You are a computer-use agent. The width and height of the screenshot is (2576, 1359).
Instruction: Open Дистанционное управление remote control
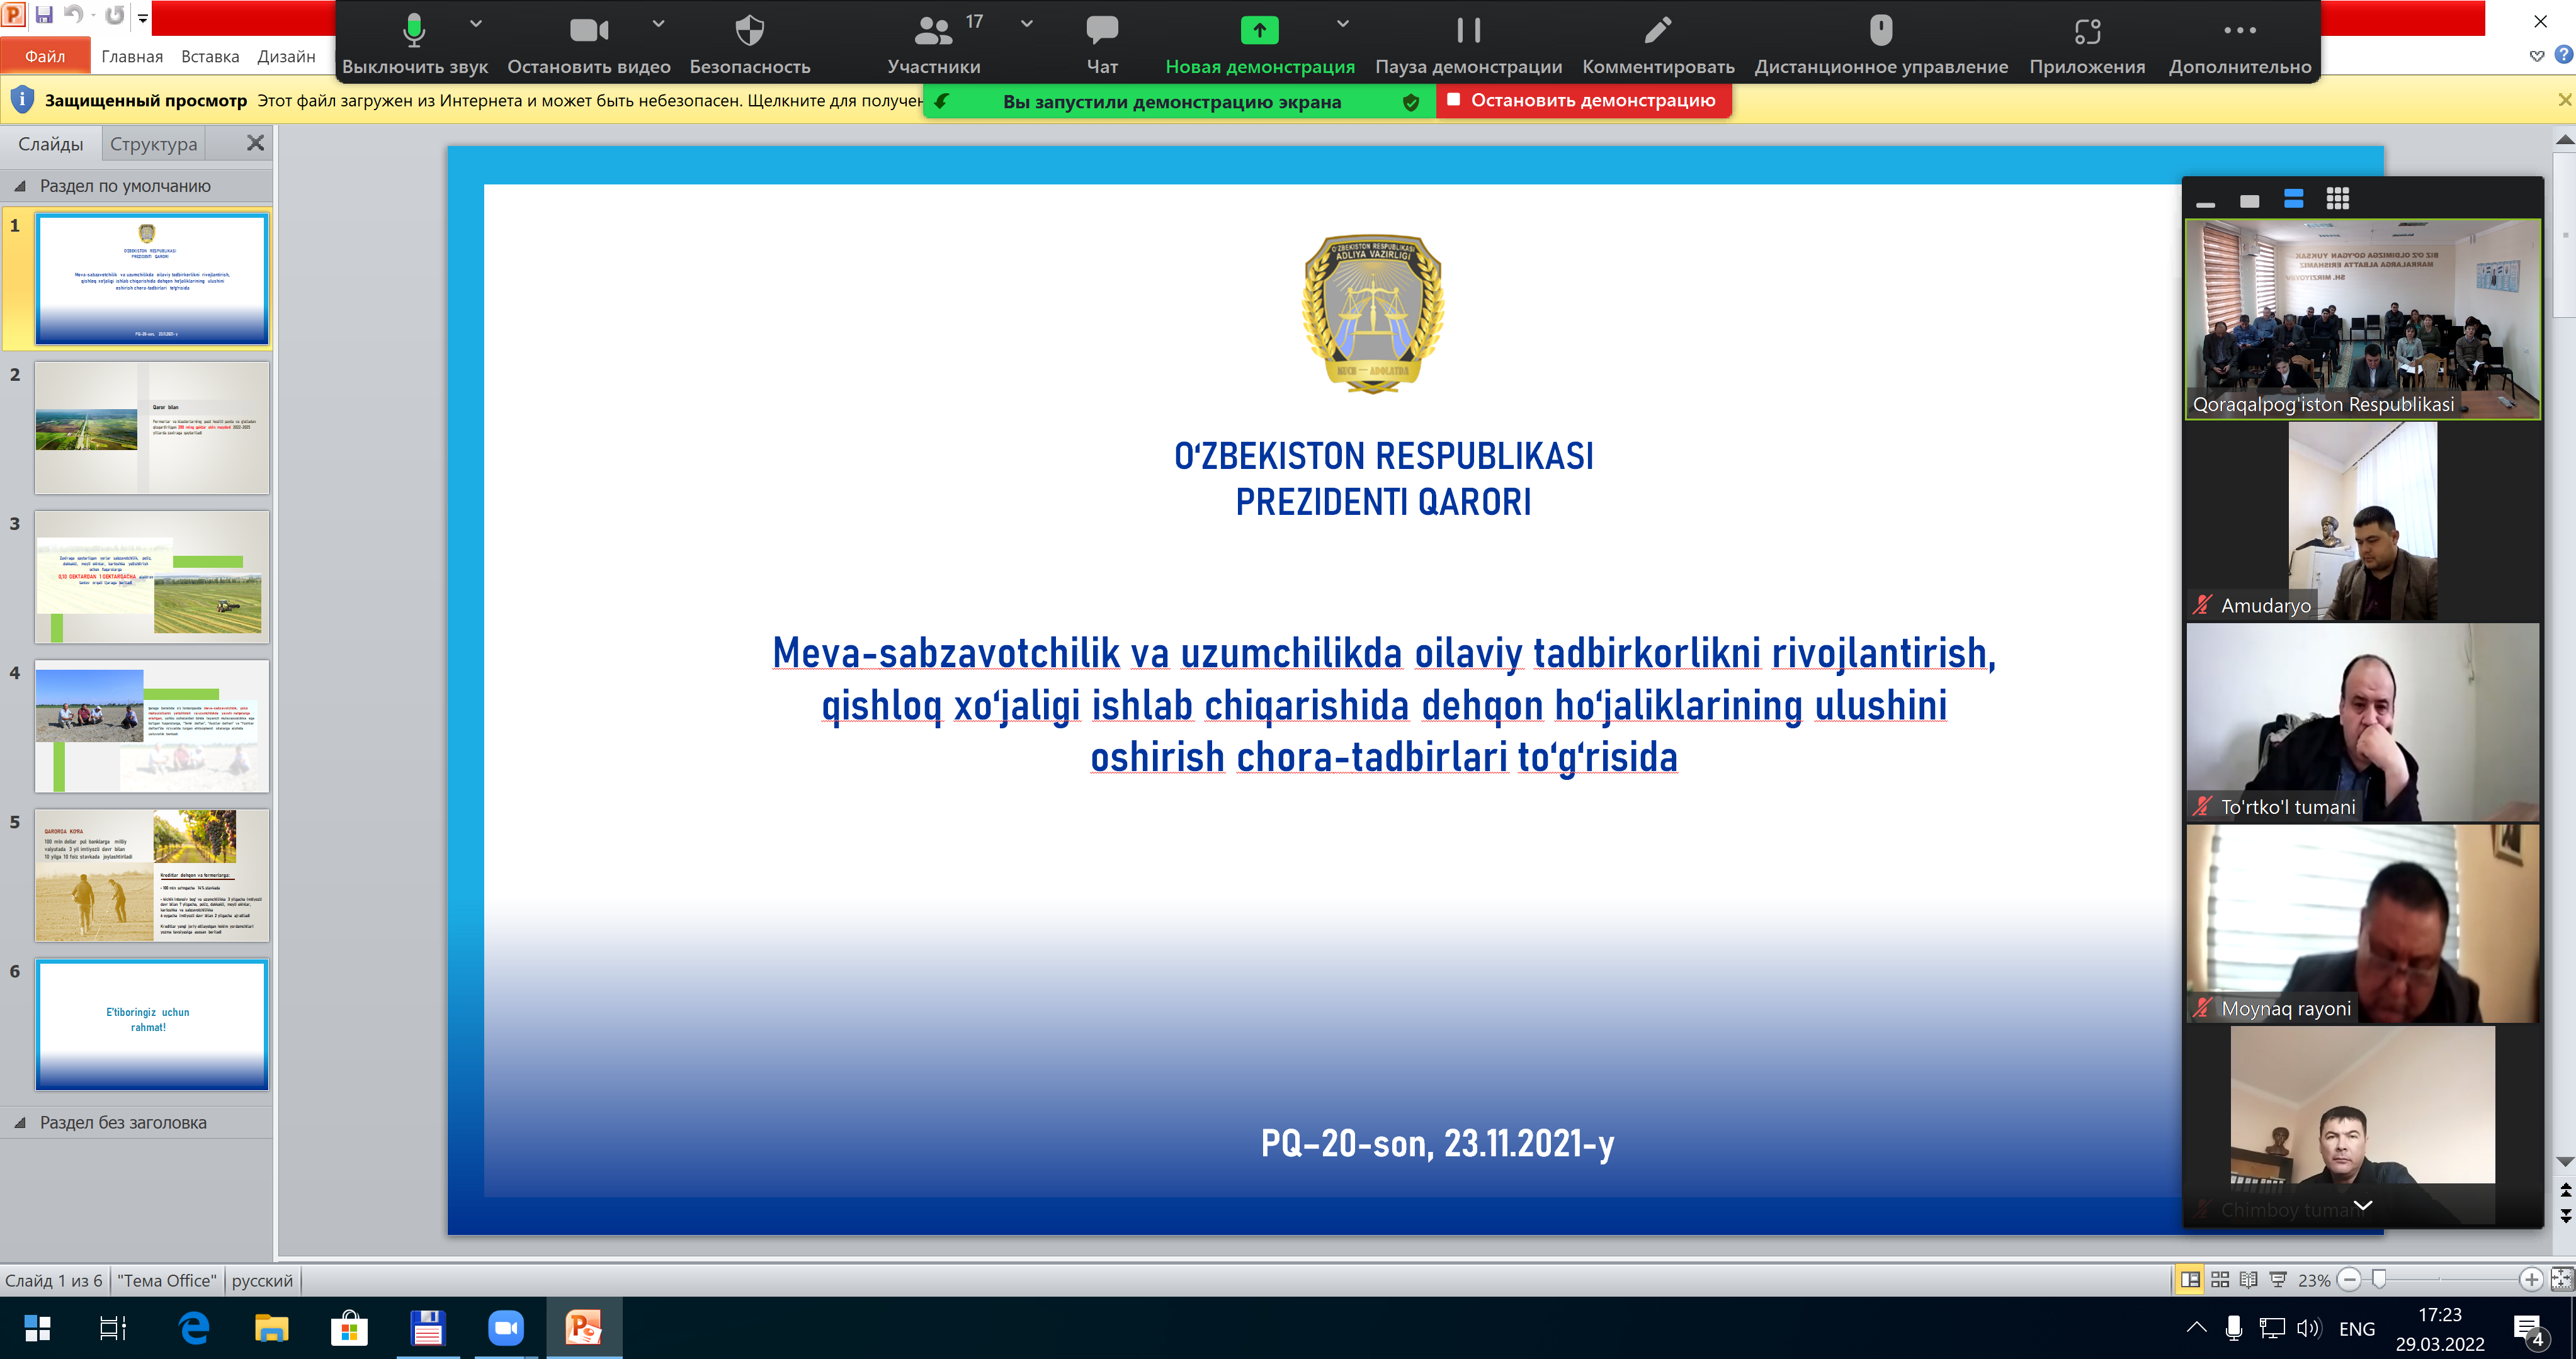tap(1881, 44)
